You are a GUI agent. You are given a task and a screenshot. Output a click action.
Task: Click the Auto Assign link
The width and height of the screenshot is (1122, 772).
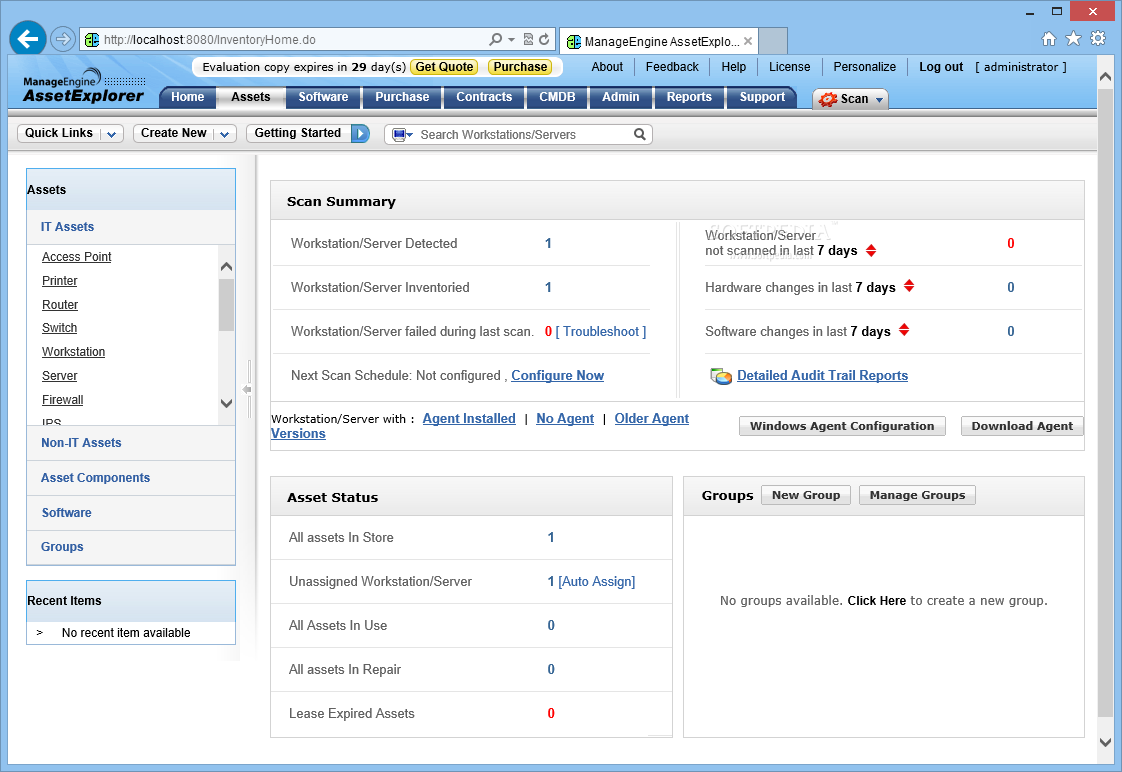point(597,582)
